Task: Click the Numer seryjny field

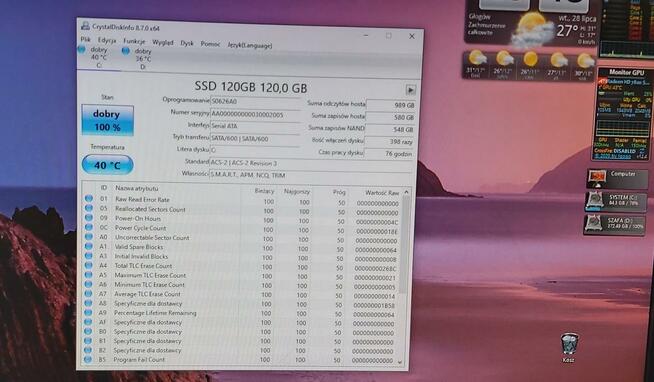Action: 255,114
